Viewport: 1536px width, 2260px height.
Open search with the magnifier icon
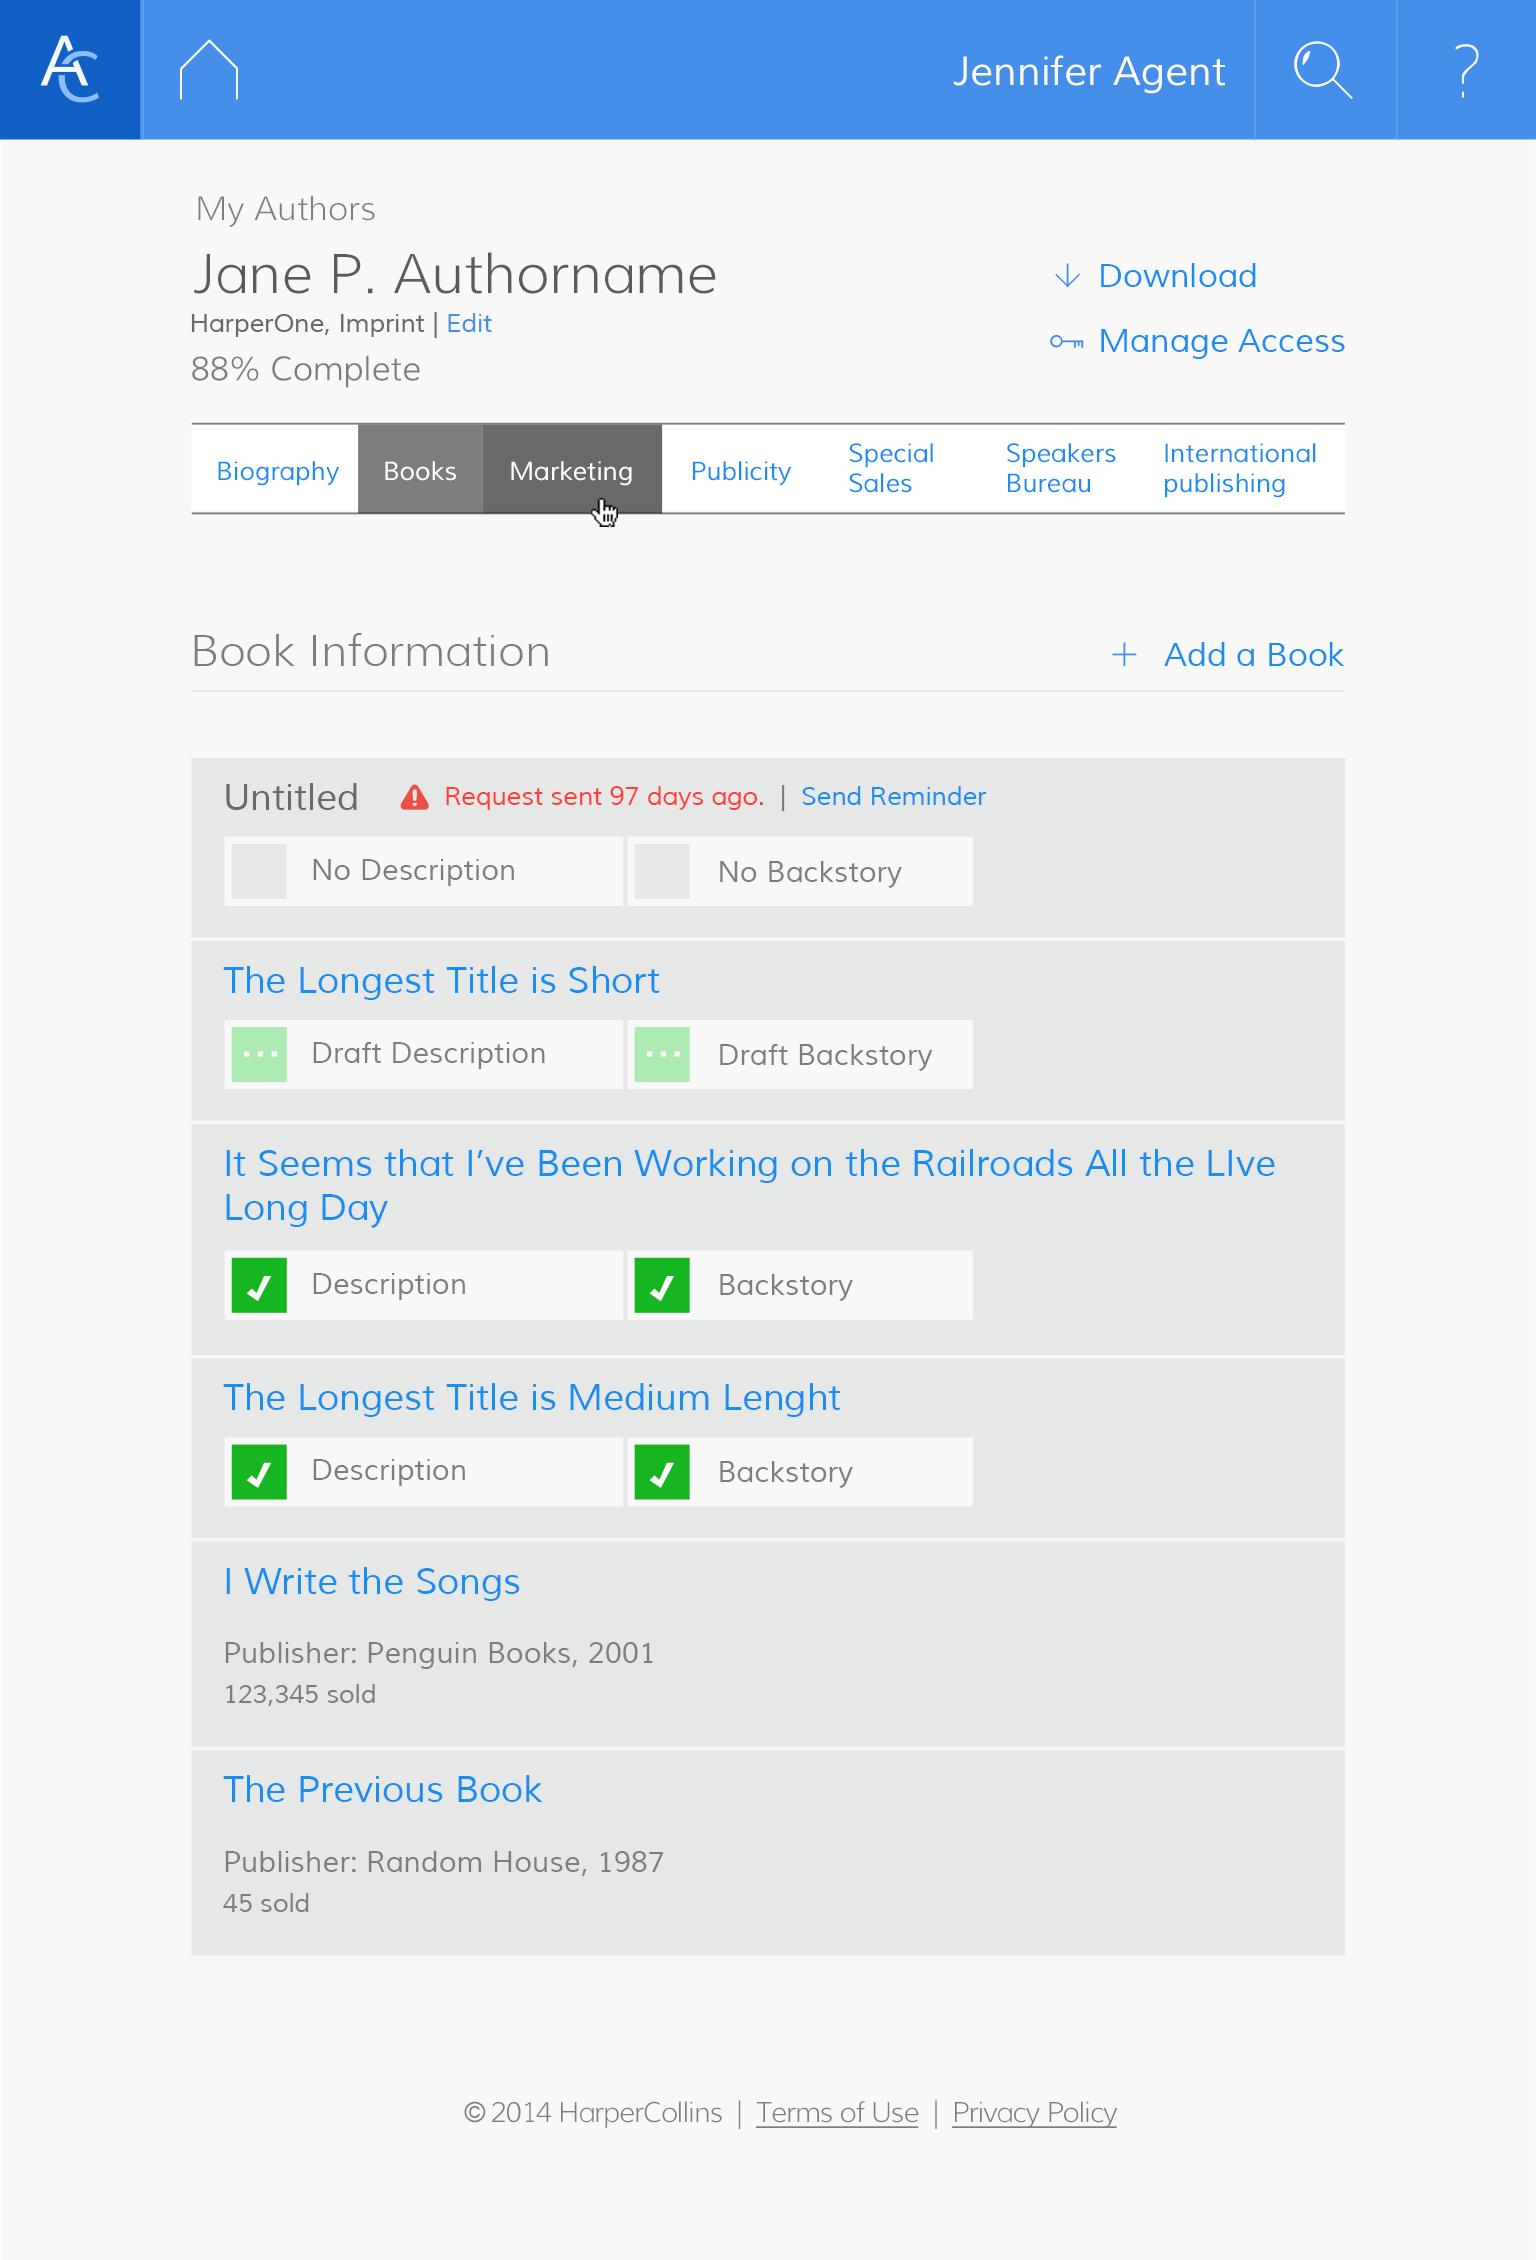click(1323, 70)
